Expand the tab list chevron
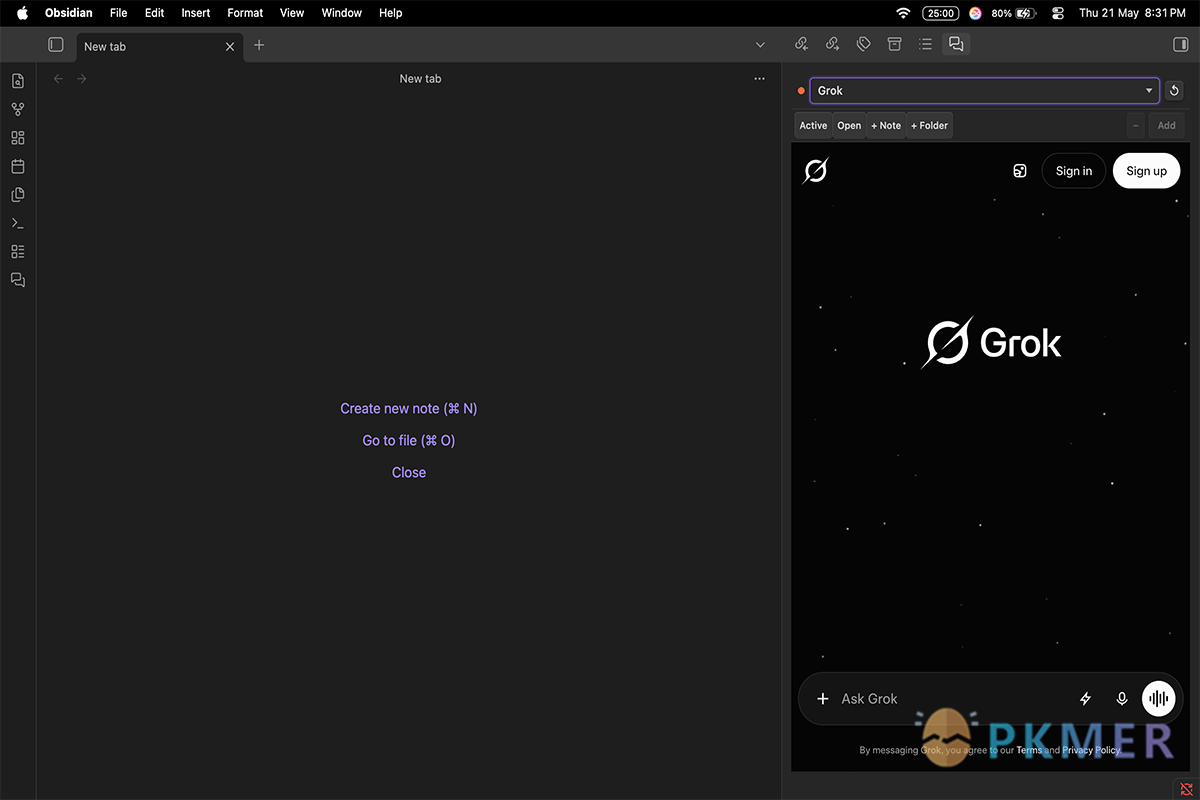 pyautogui.click(x=760, y=45)
